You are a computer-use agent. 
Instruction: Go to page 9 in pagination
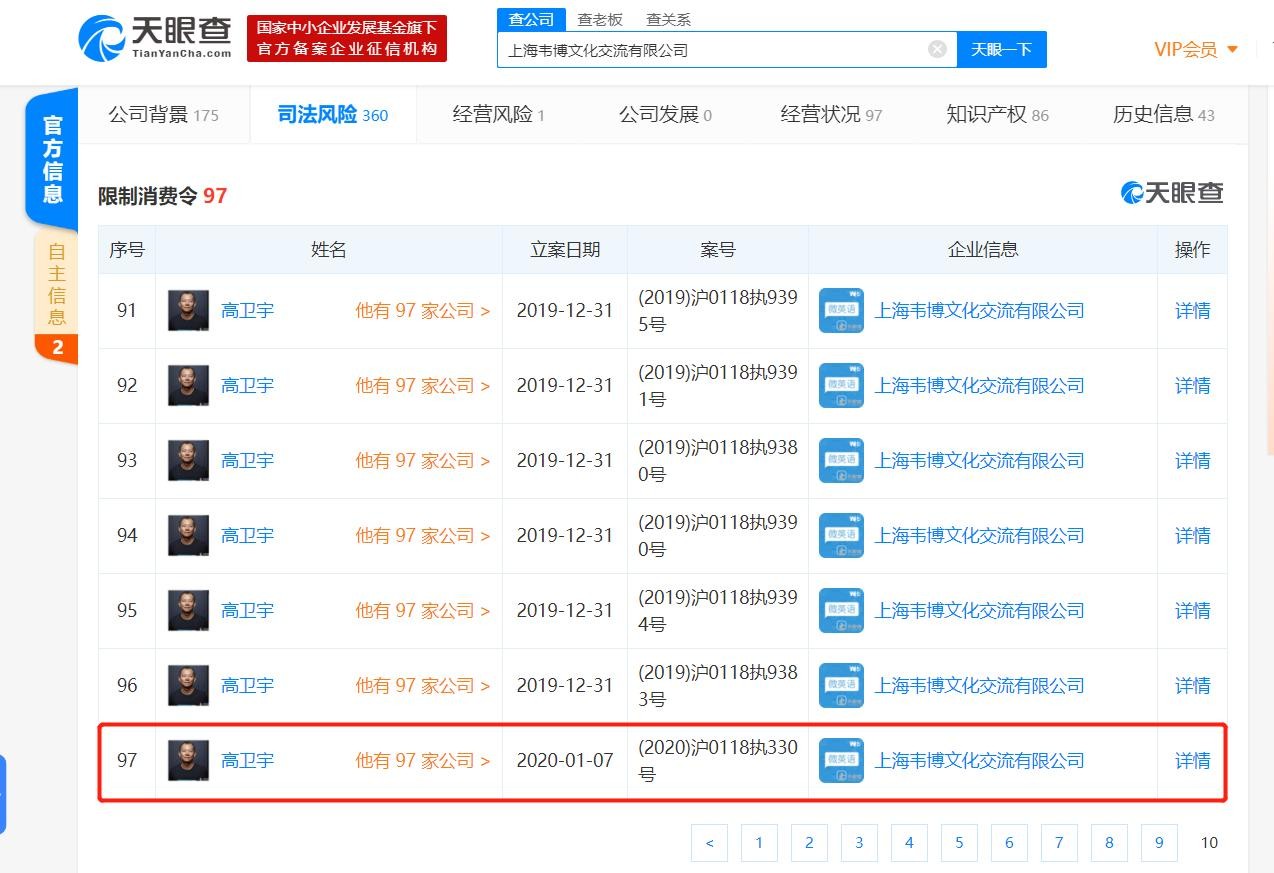coord(1159,843)
